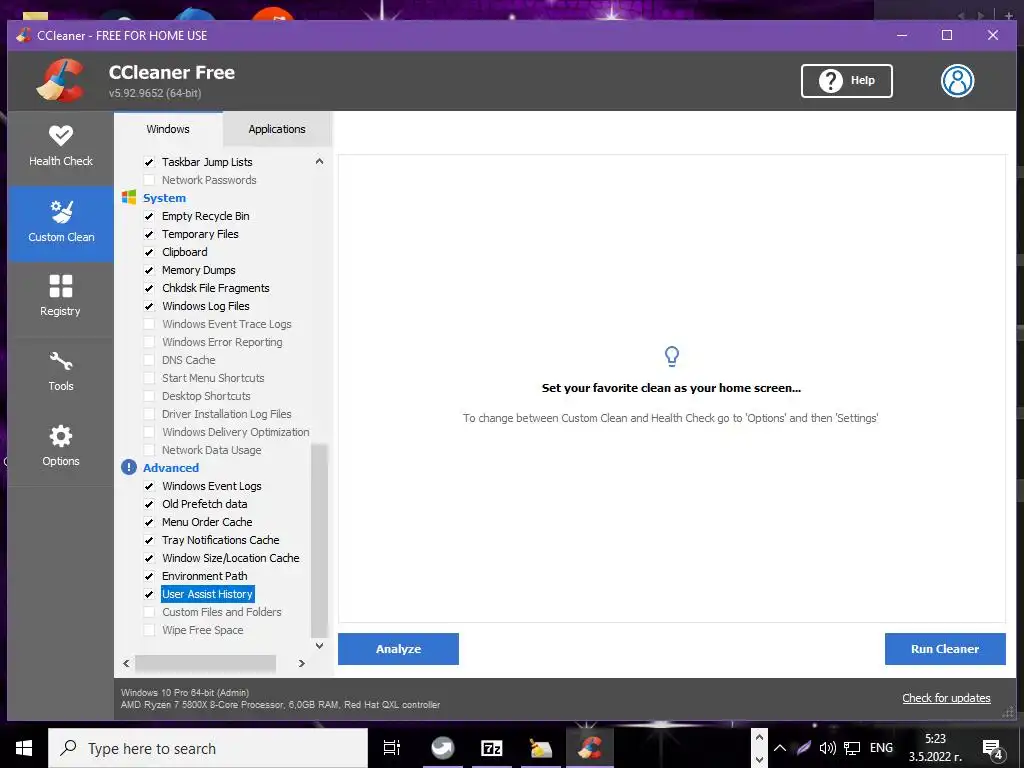Select the System category heading
This screenshot has width=1024, height=768.
tap(165, 198)
